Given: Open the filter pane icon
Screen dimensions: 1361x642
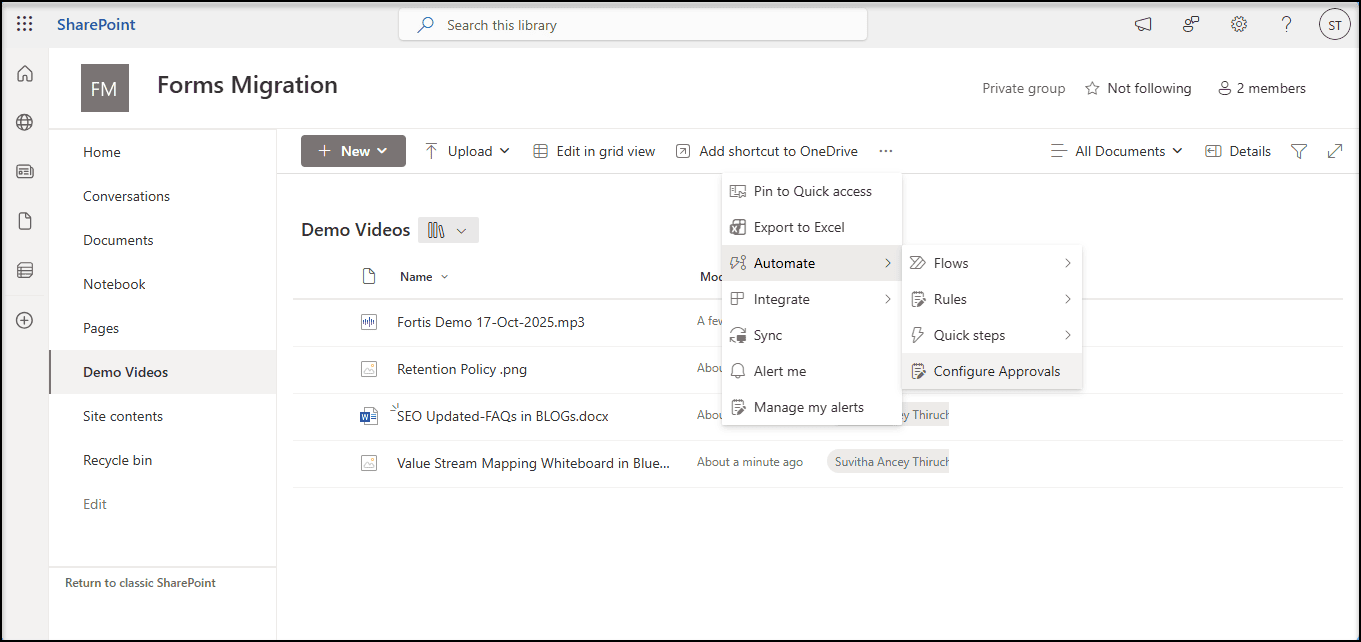Looking at the screenshot, I should click(1299, 150).
